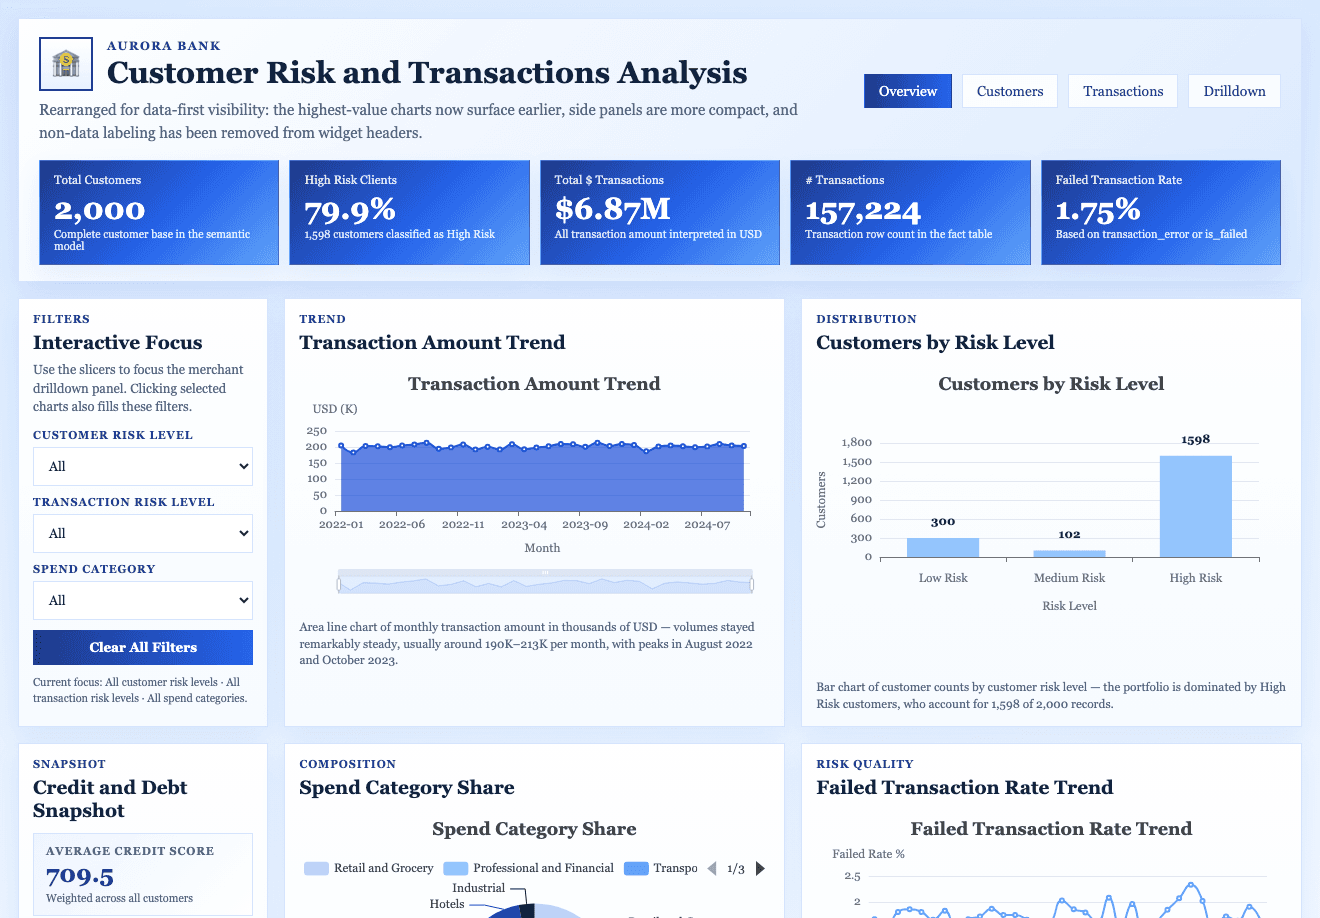The width and height of the screenshot is (1320, 918).
Task: Click the High Risk bar
Action: tap(1196, 506)
